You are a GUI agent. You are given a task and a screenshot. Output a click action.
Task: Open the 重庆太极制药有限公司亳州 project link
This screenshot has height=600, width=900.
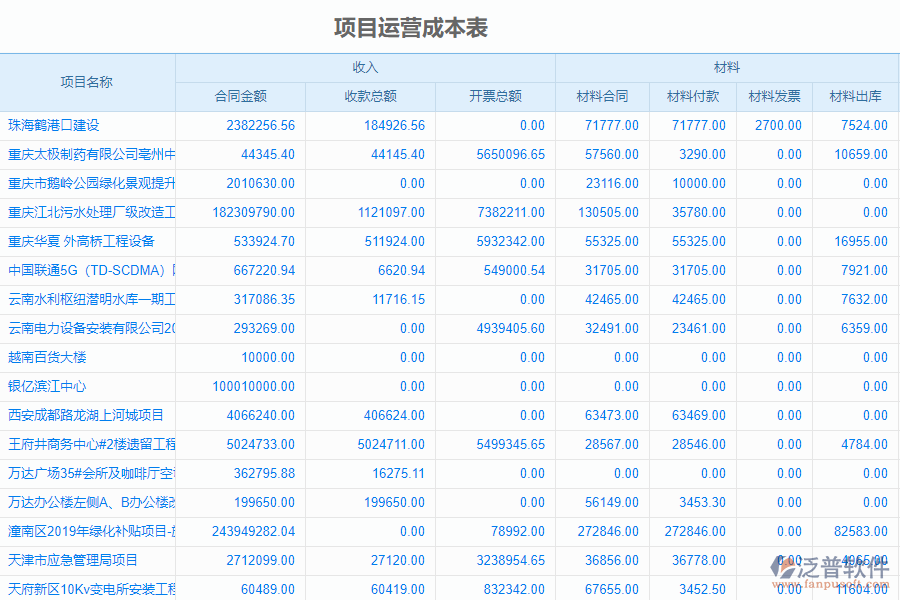90,154
